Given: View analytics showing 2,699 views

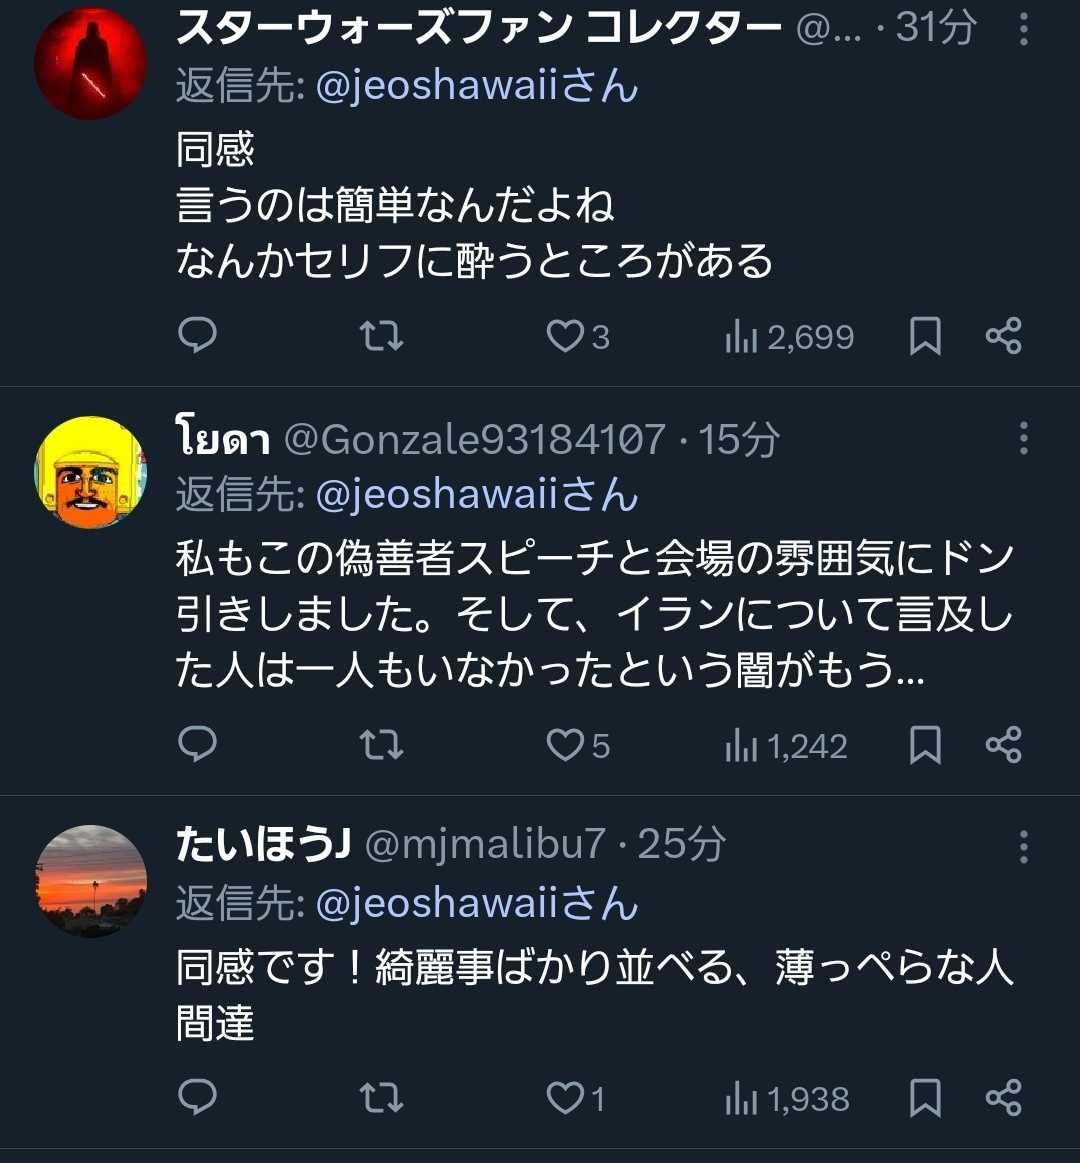Looking at the screenshot, I should tap(789, 338).
